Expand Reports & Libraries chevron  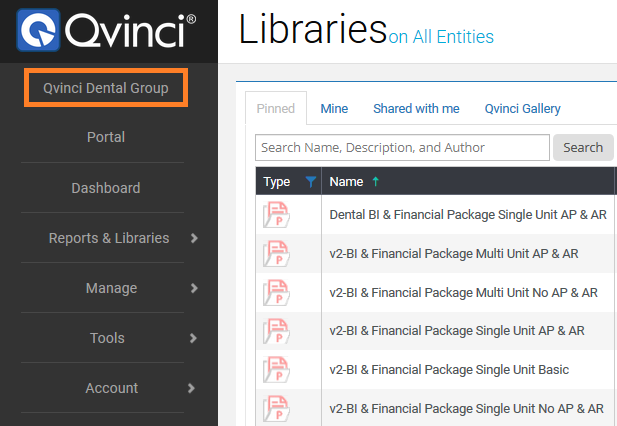click(x=194, y=238)
